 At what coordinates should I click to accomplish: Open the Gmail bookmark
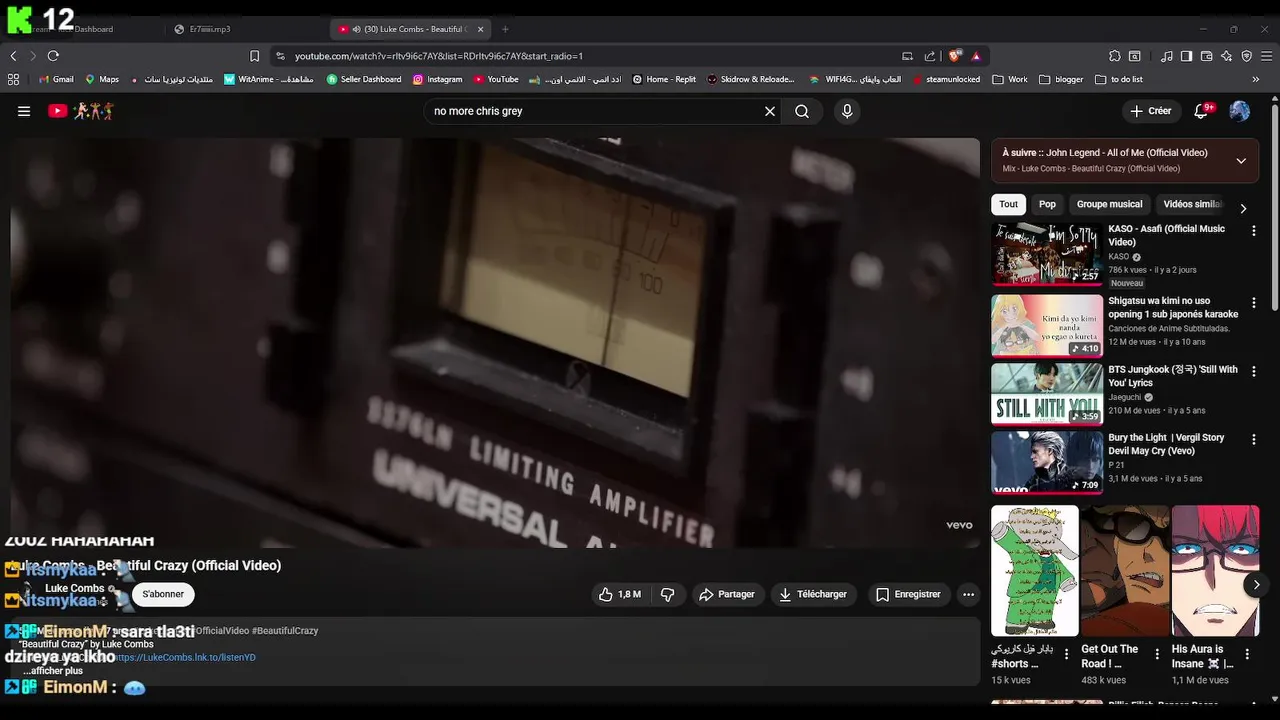click(x=56, y=79)
